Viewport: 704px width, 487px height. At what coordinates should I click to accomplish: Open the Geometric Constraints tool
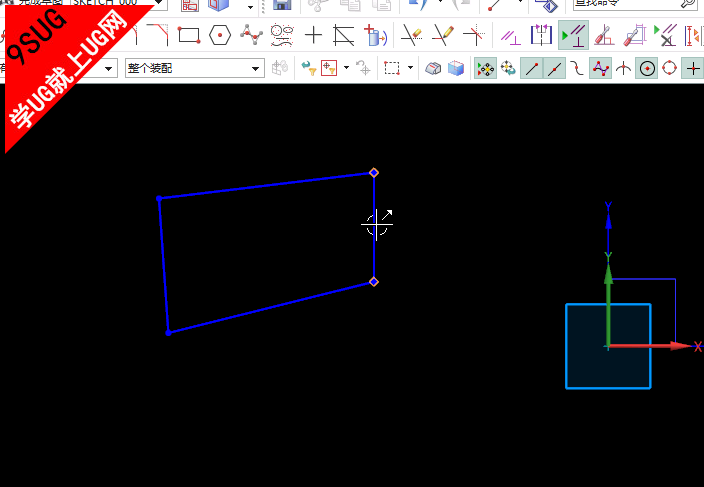pyautogui.click(x=510, y=36)
